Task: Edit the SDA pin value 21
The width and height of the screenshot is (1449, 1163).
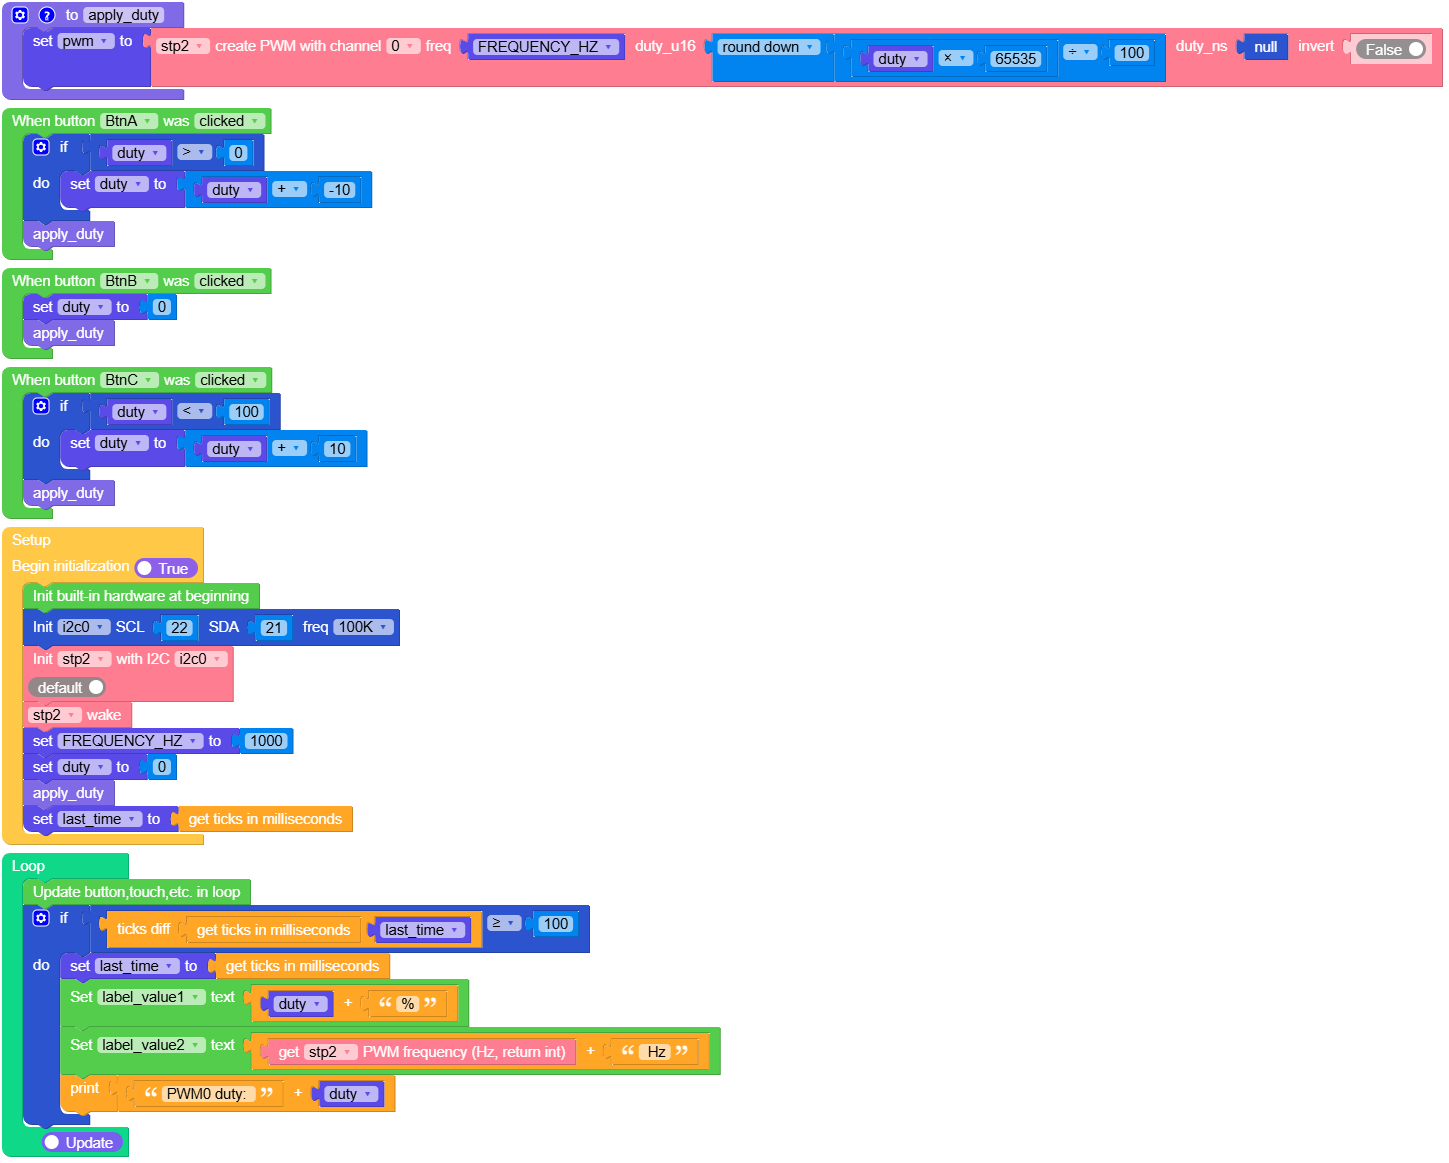Action: (274, 628)
